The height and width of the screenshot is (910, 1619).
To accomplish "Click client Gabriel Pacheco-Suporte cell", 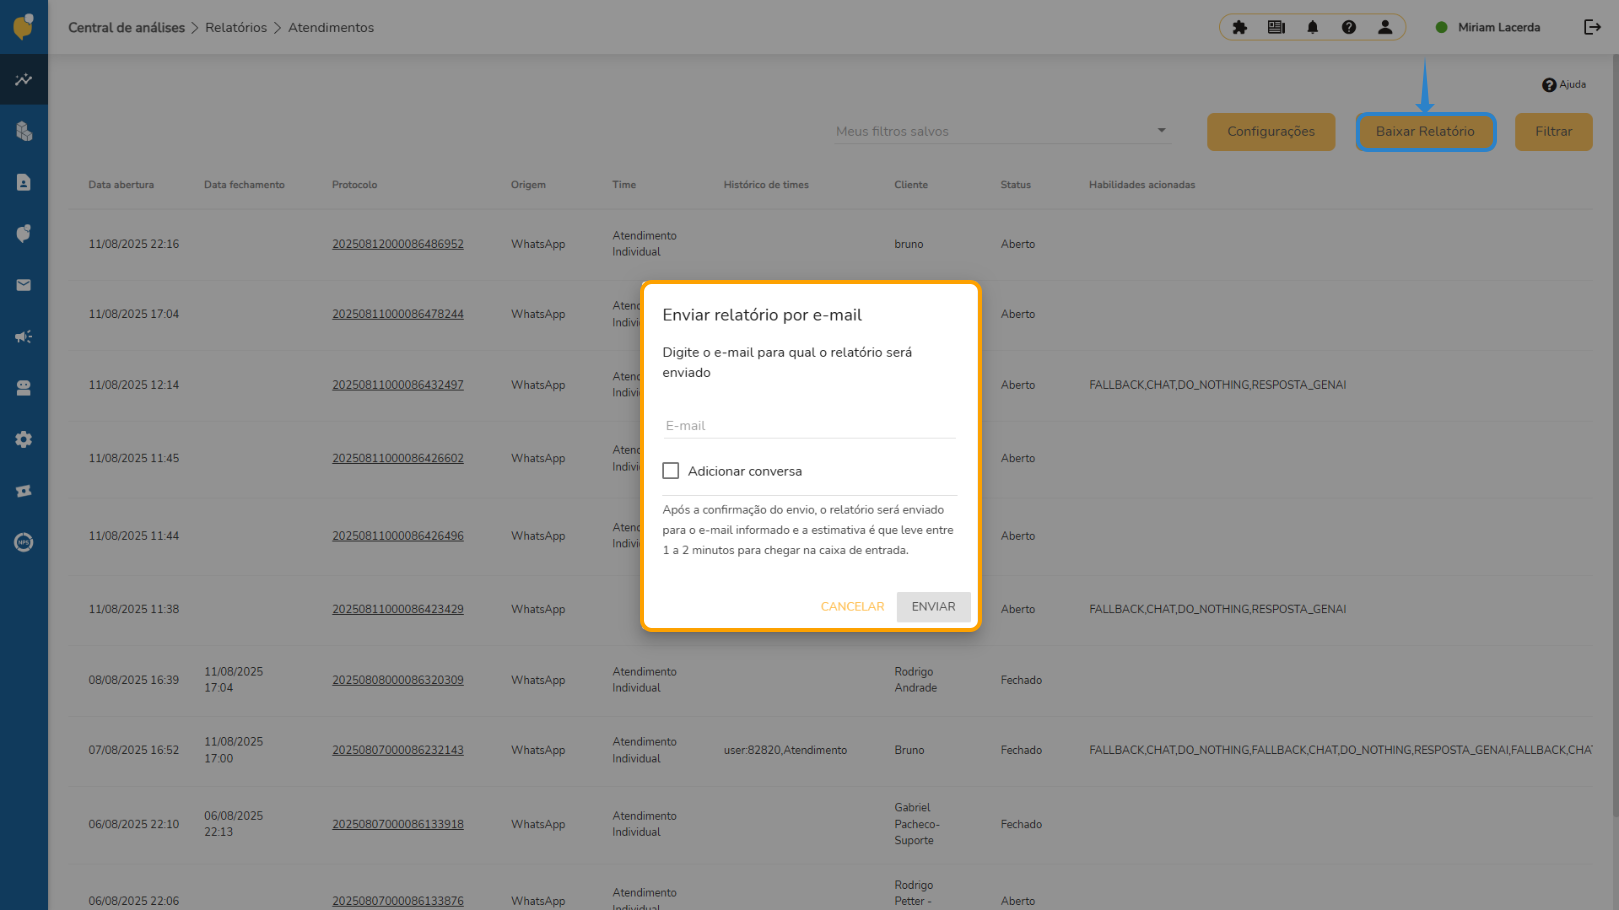I will [917, 824].
